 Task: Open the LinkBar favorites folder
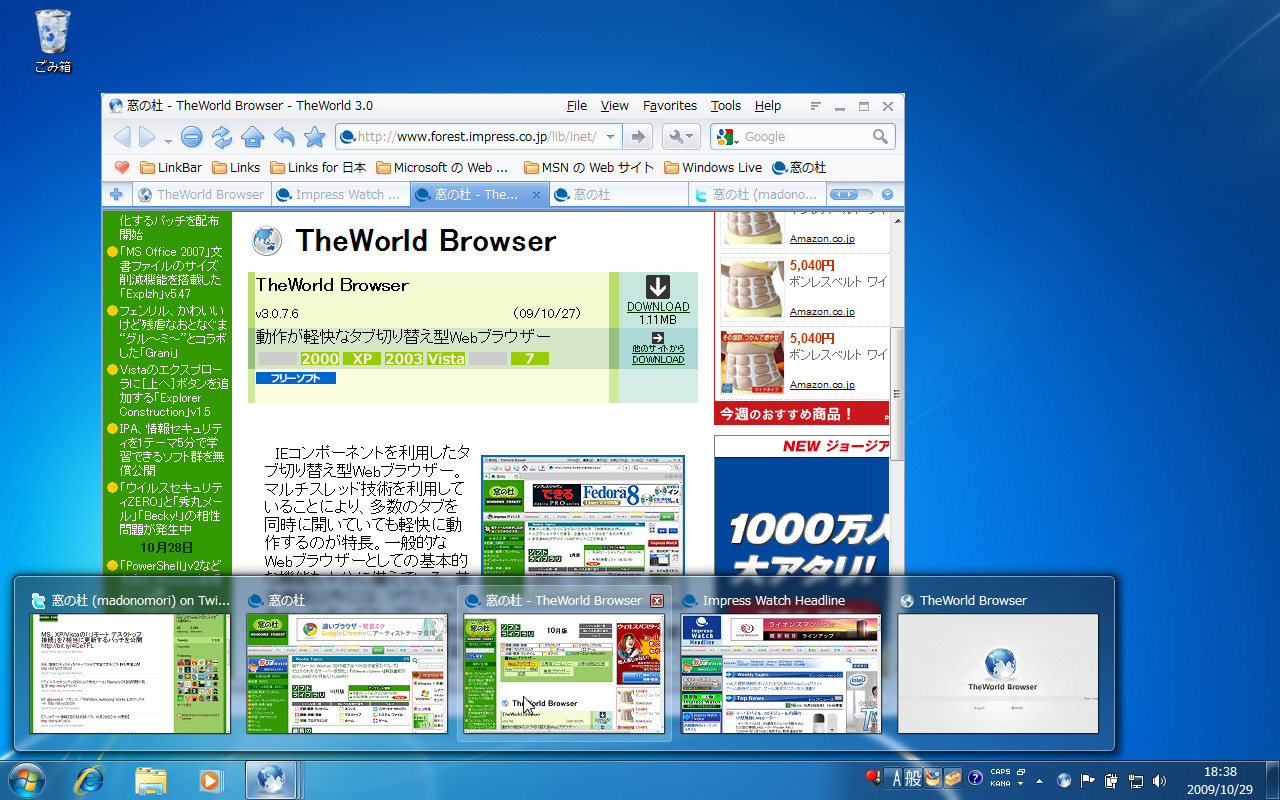(171, 168)
